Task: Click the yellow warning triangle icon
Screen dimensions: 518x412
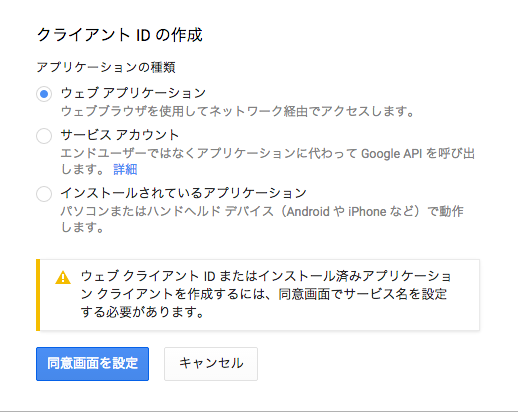Action: click(63, 277)
